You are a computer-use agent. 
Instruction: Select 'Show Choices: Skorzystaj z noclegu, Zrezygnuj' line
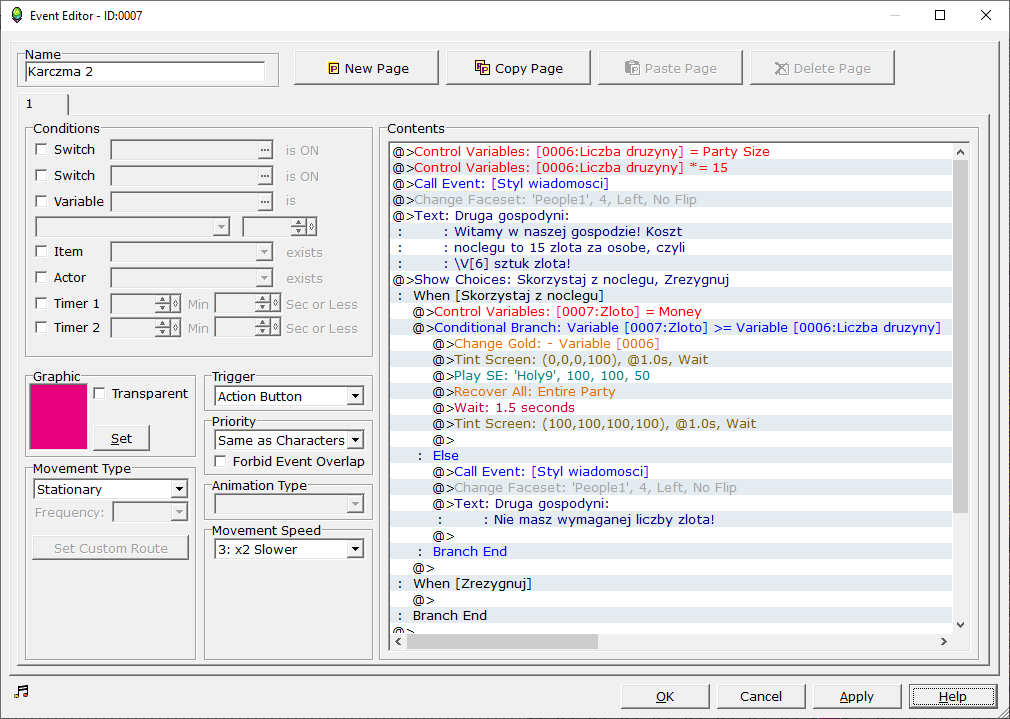tap(671, 280)
